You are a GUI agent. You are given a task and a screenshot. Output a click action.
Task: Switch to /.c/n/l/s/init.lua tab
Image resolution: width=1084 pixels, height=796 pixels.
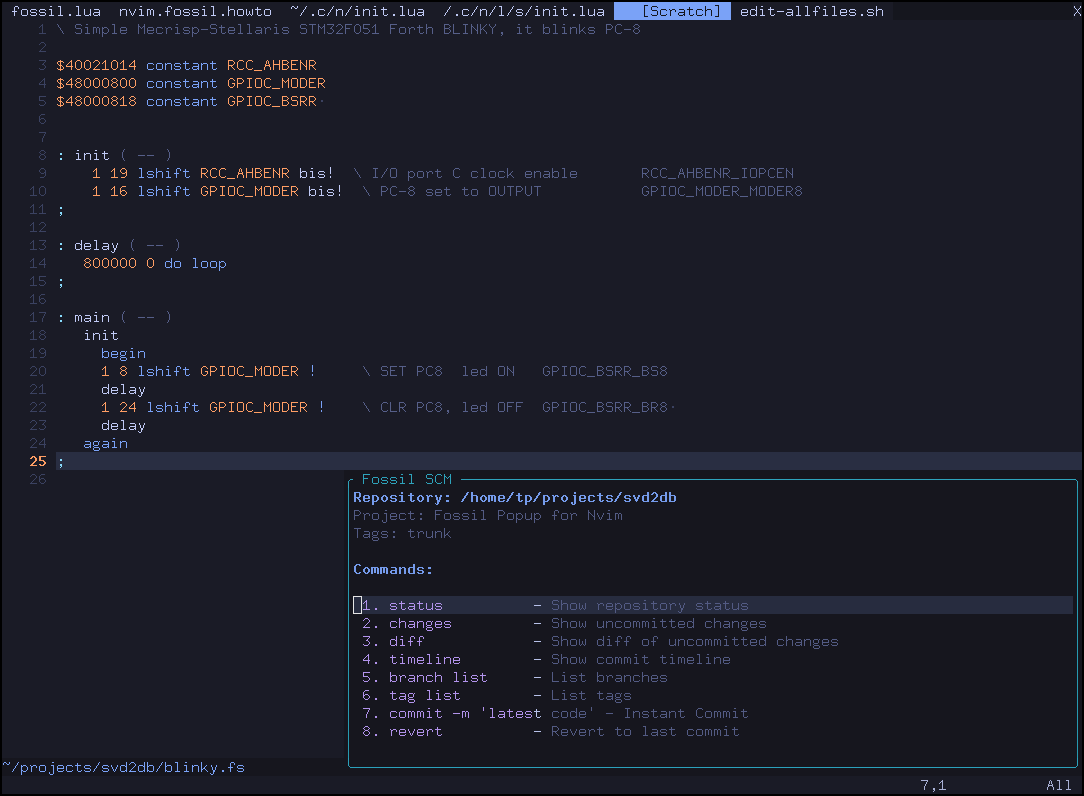click(x=523, y=11)
